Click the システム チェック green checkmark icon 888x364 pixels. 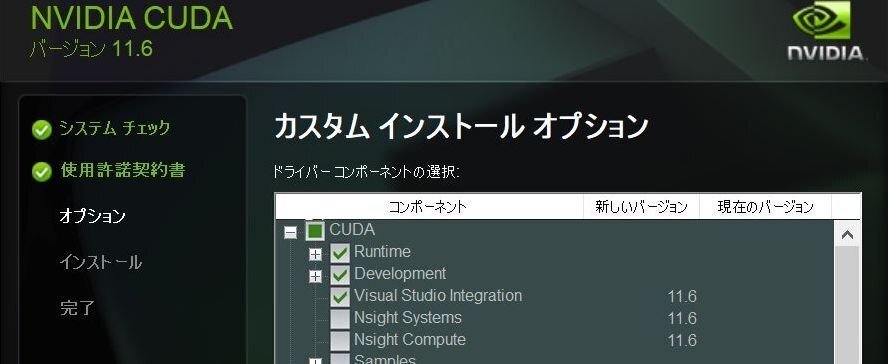(x=41, y=130)
